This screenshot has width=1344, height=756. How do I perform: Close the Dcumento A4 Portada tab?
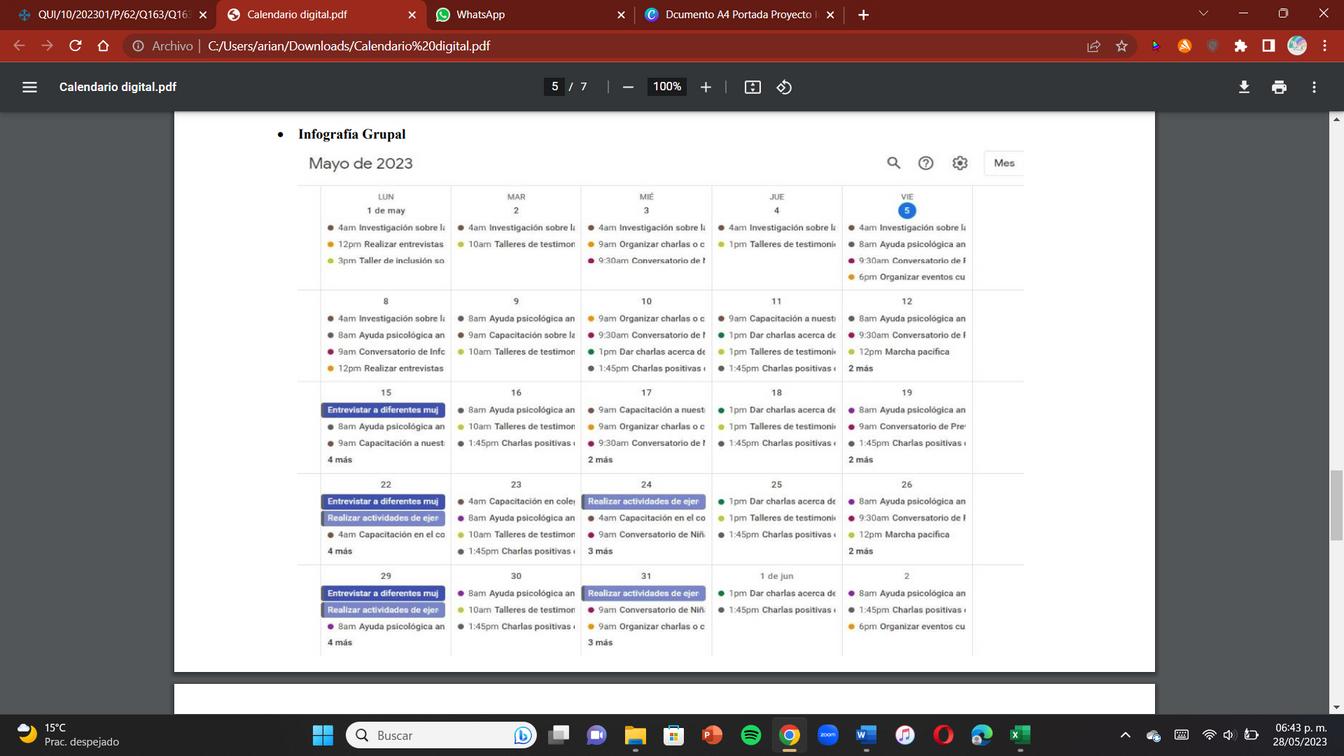(x=830, y=15)
